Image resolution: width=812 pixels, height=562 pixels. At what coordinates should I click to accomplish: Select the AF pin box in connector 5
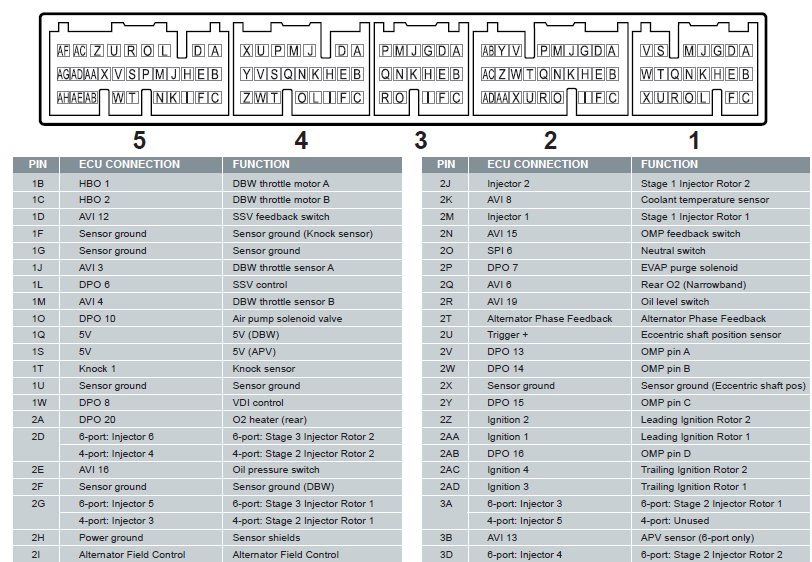63,51
